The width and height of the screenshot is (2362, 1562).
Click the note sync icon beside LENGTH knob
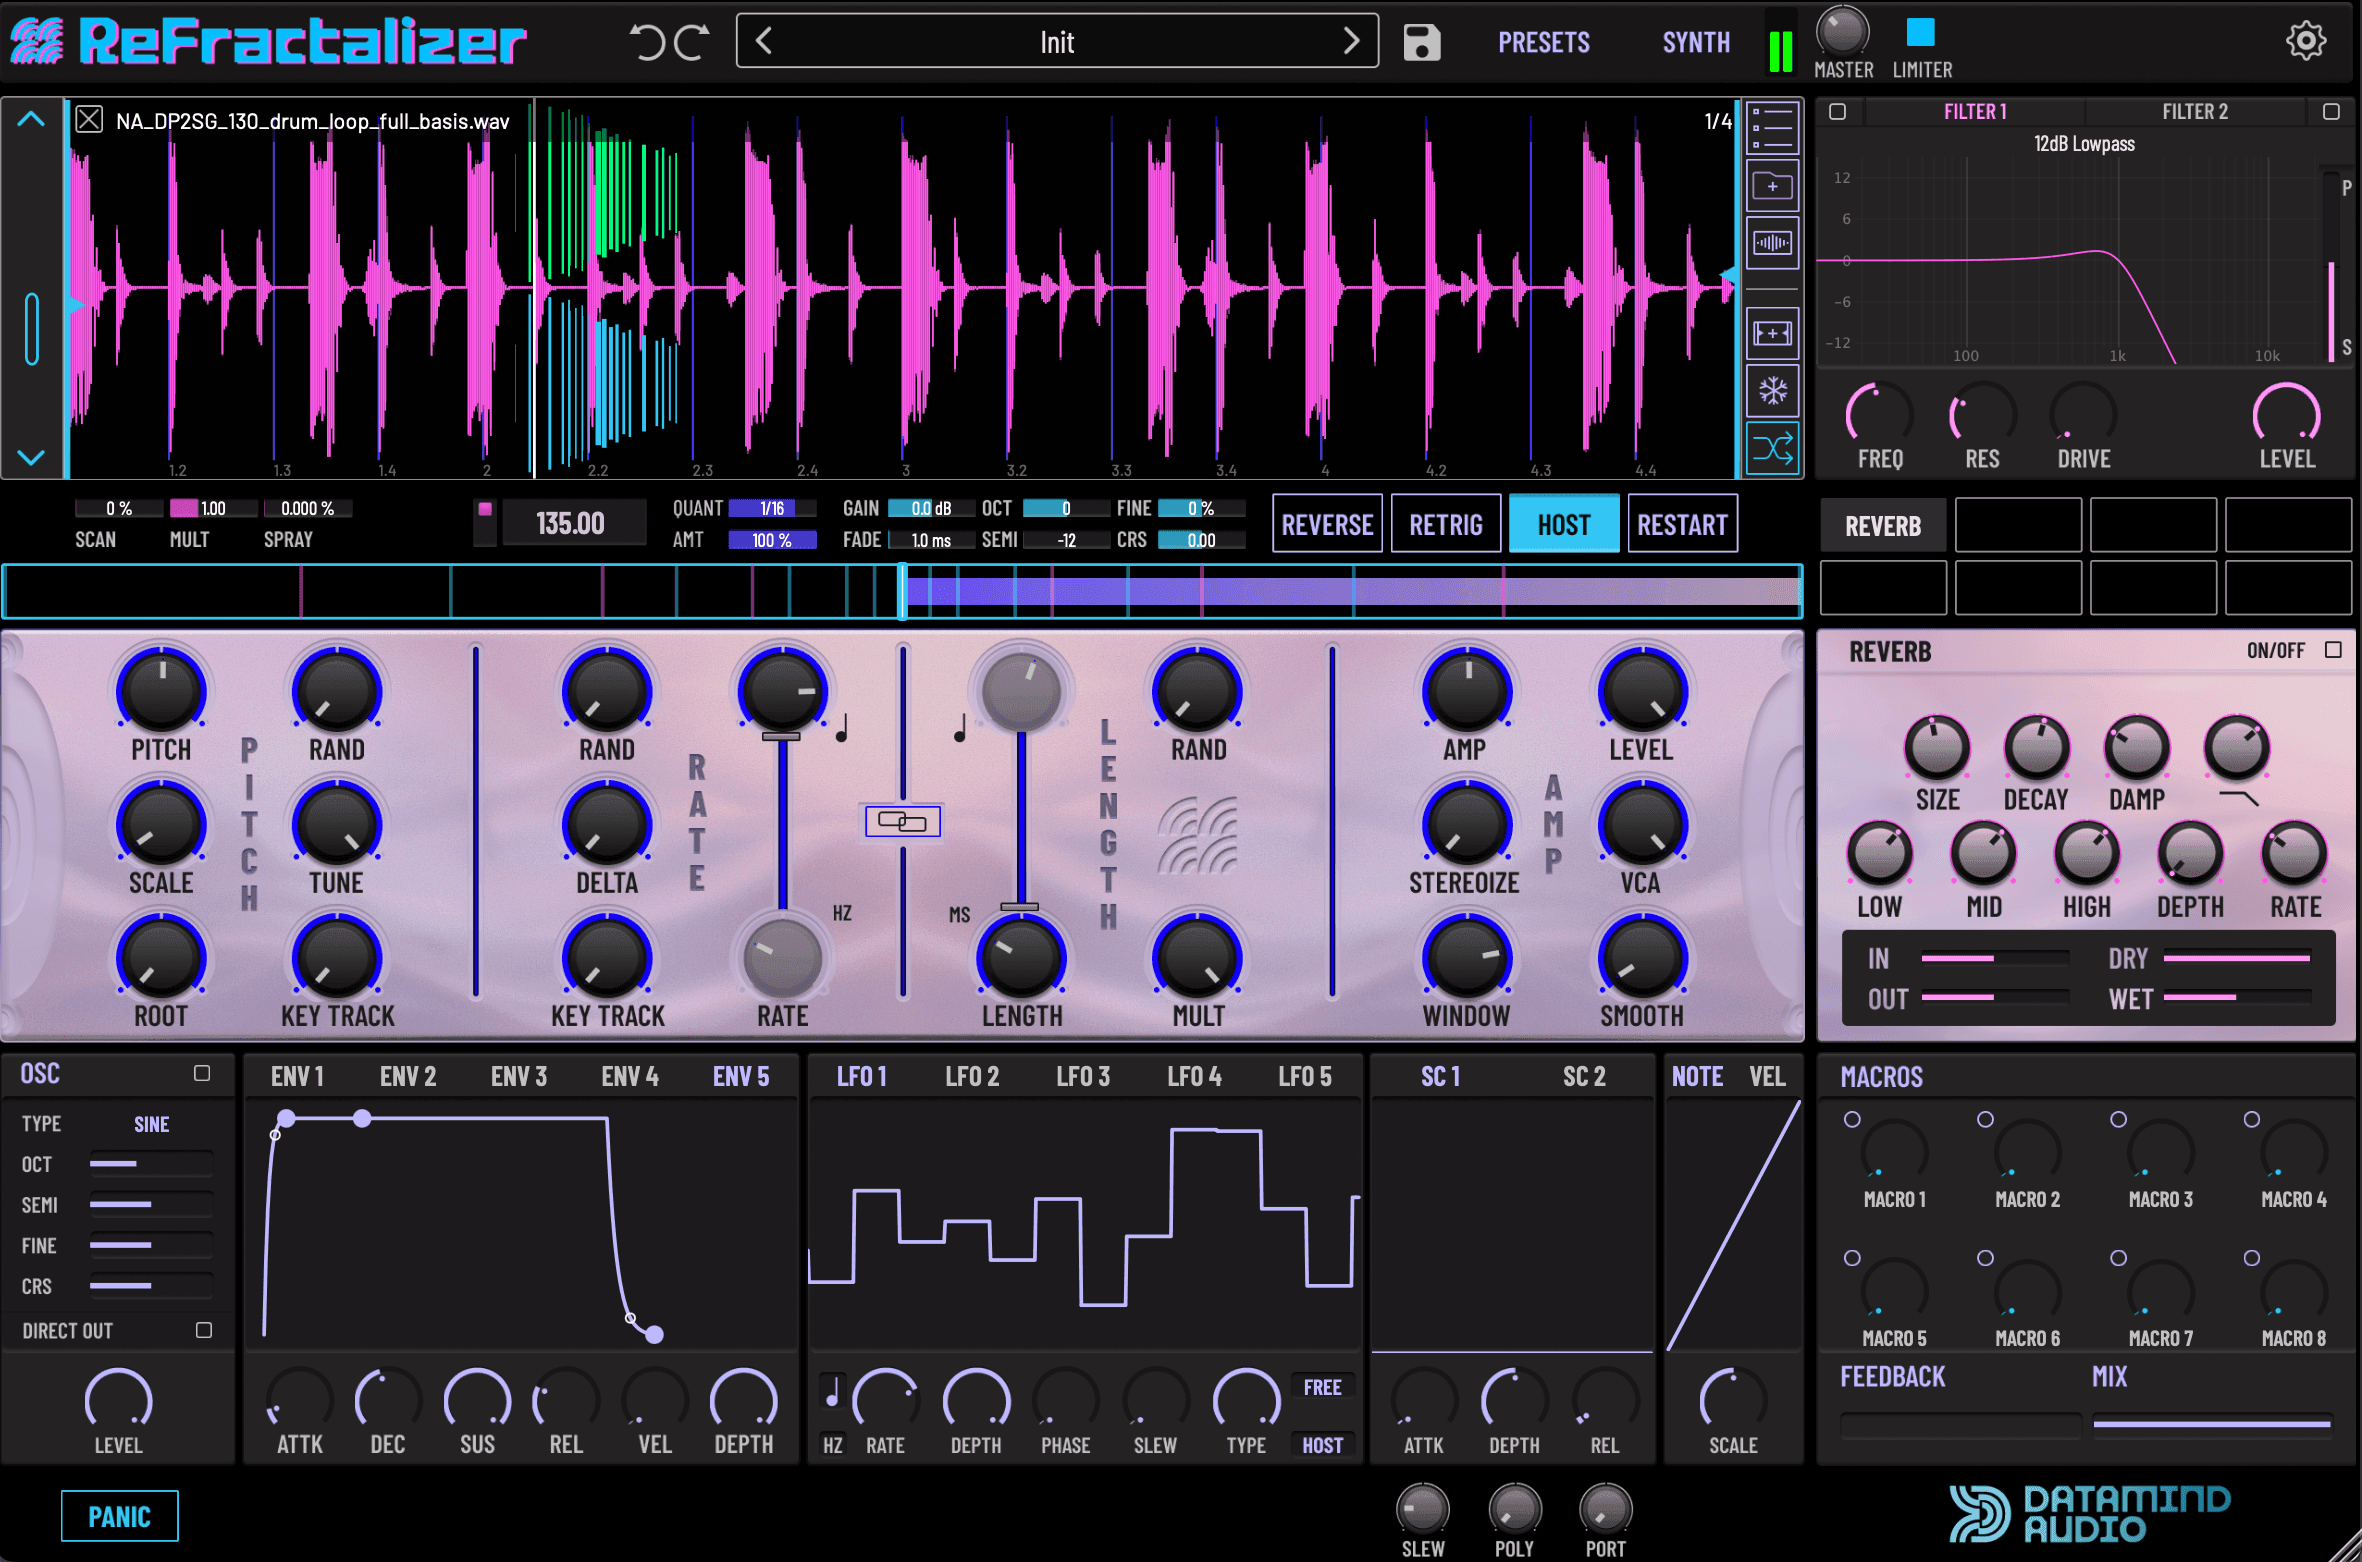(x=960, y=728)
